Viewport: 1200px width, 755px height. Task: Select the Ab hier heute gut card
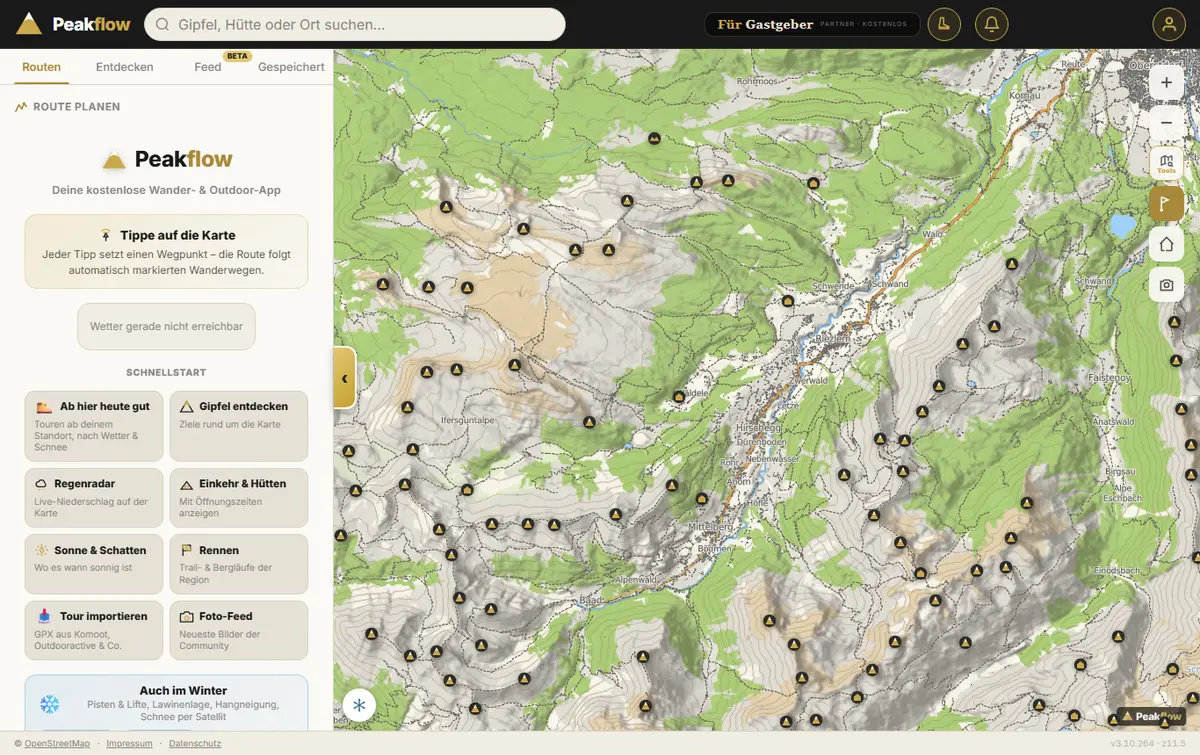click(x=94, y=426)
